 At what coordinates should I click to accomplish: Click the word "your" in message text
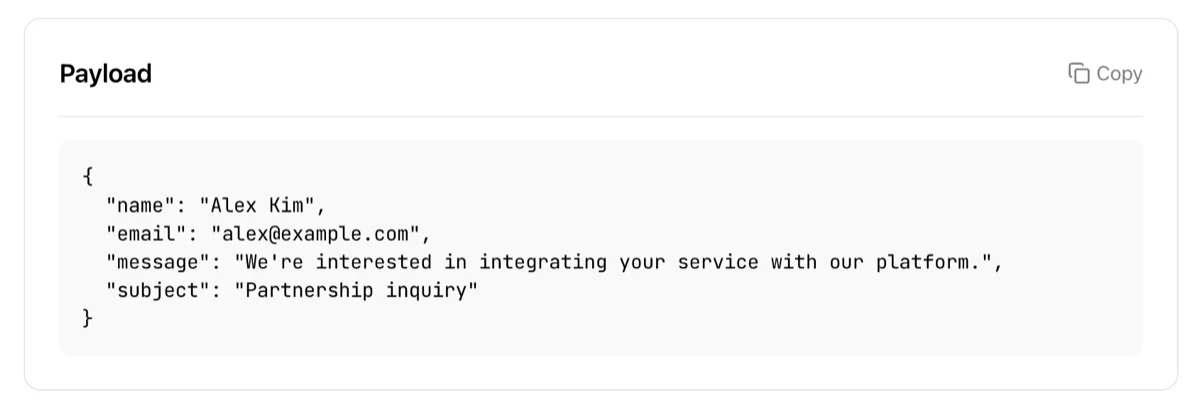[642, 263]
